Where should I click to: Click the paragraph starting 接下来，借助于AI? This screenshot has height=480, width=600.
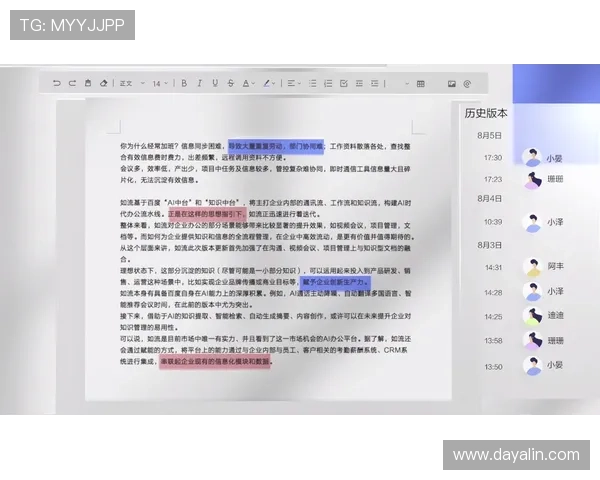click(265, 322)
